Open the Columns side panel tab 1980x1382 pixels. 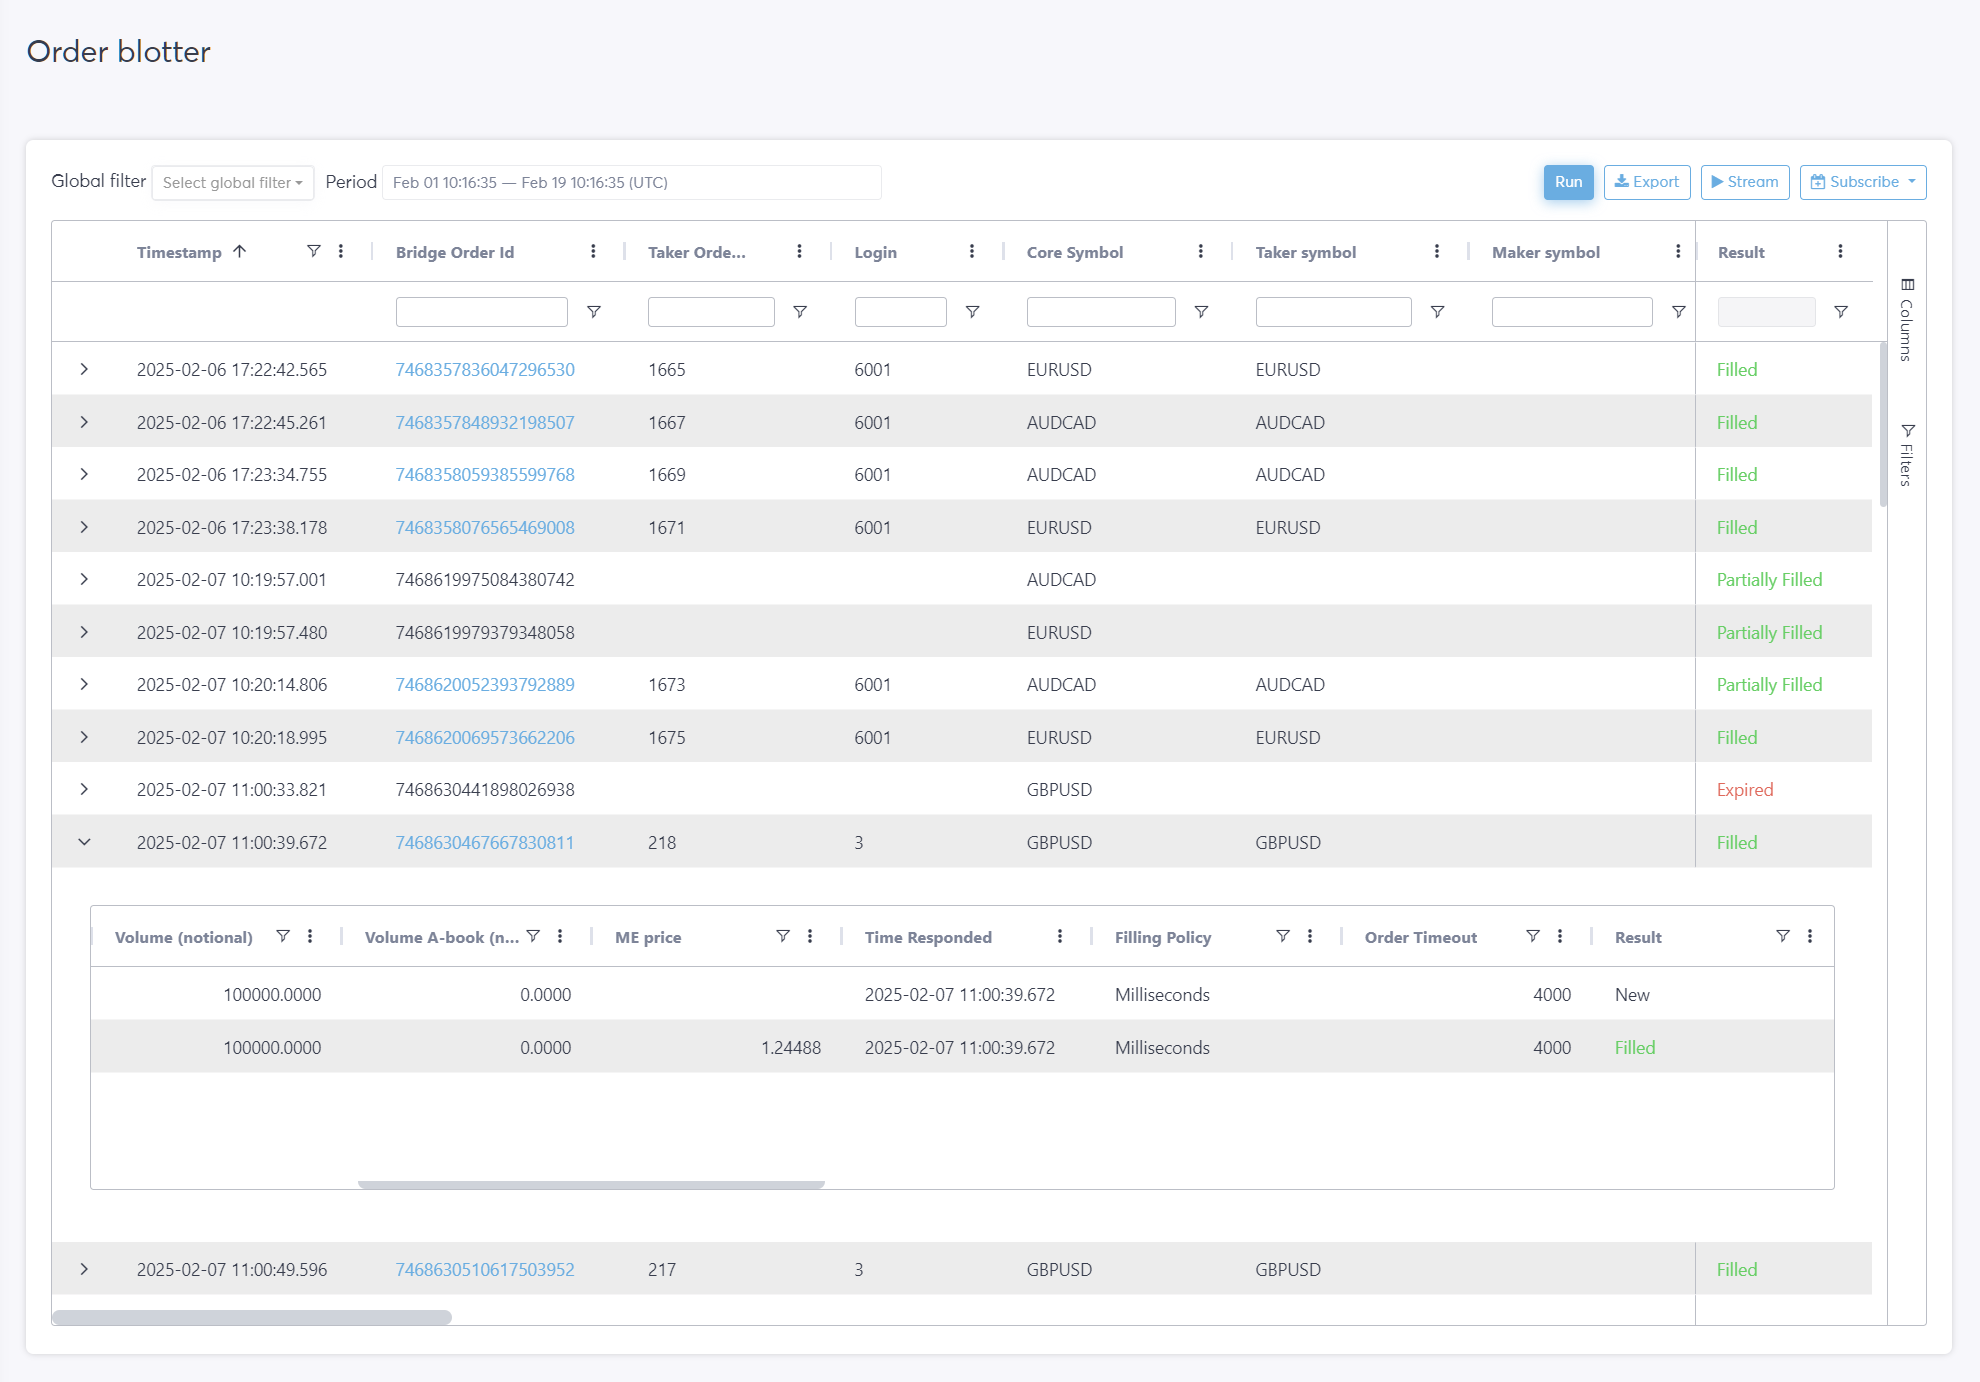(1907, 320)
